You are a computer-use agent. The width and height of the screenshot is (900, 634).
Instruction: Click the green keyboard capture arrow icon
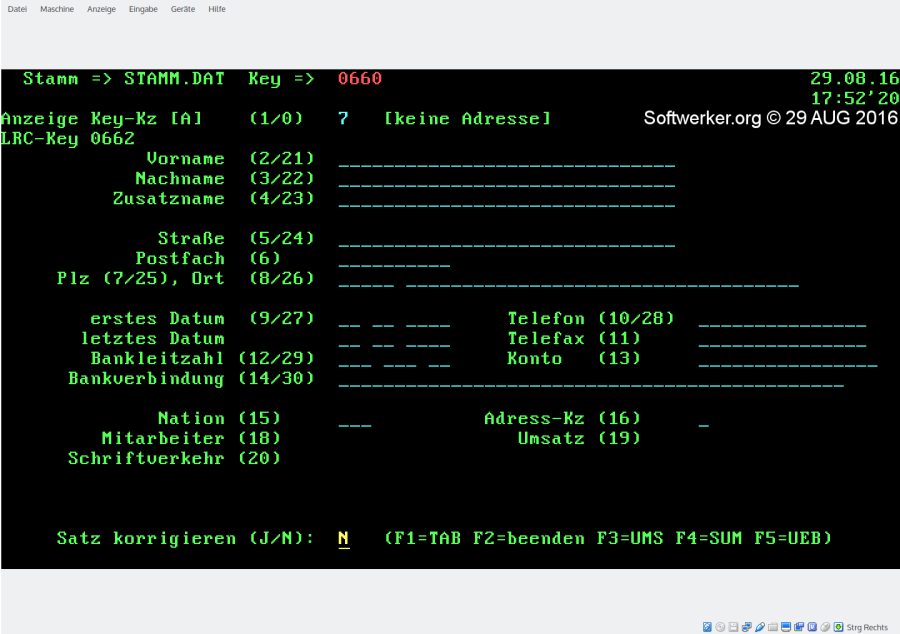pyautogui.click(x=838, y=627)
